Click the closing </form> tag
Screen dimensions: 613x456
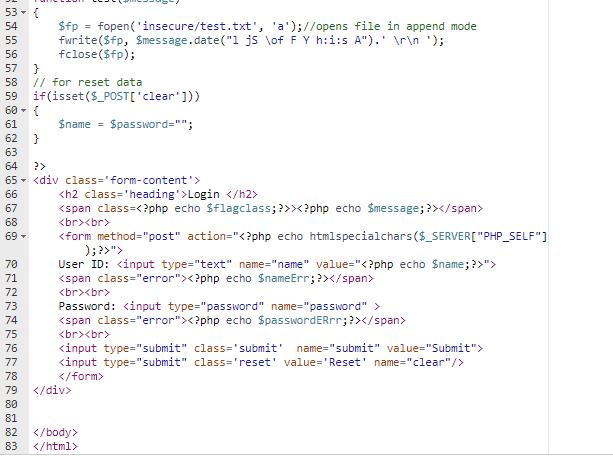pyautogui.click(x=81, y=377)
